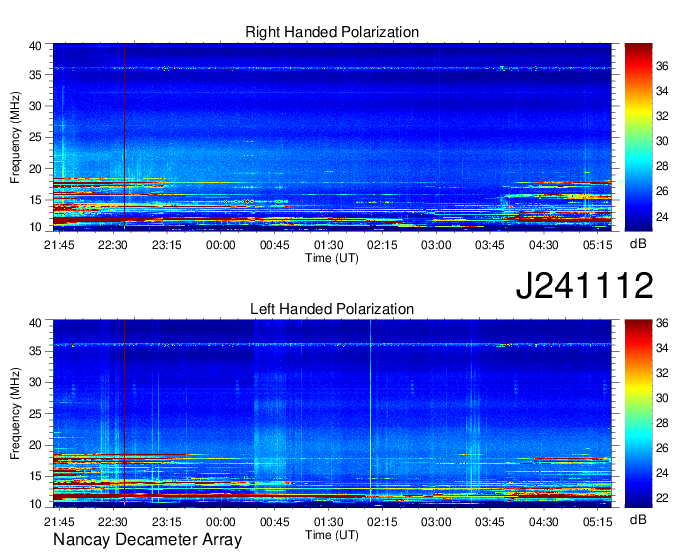Click the Left Handed panel's dB color bar
This screenshot has width=680, height=552.
pos(638,414)
